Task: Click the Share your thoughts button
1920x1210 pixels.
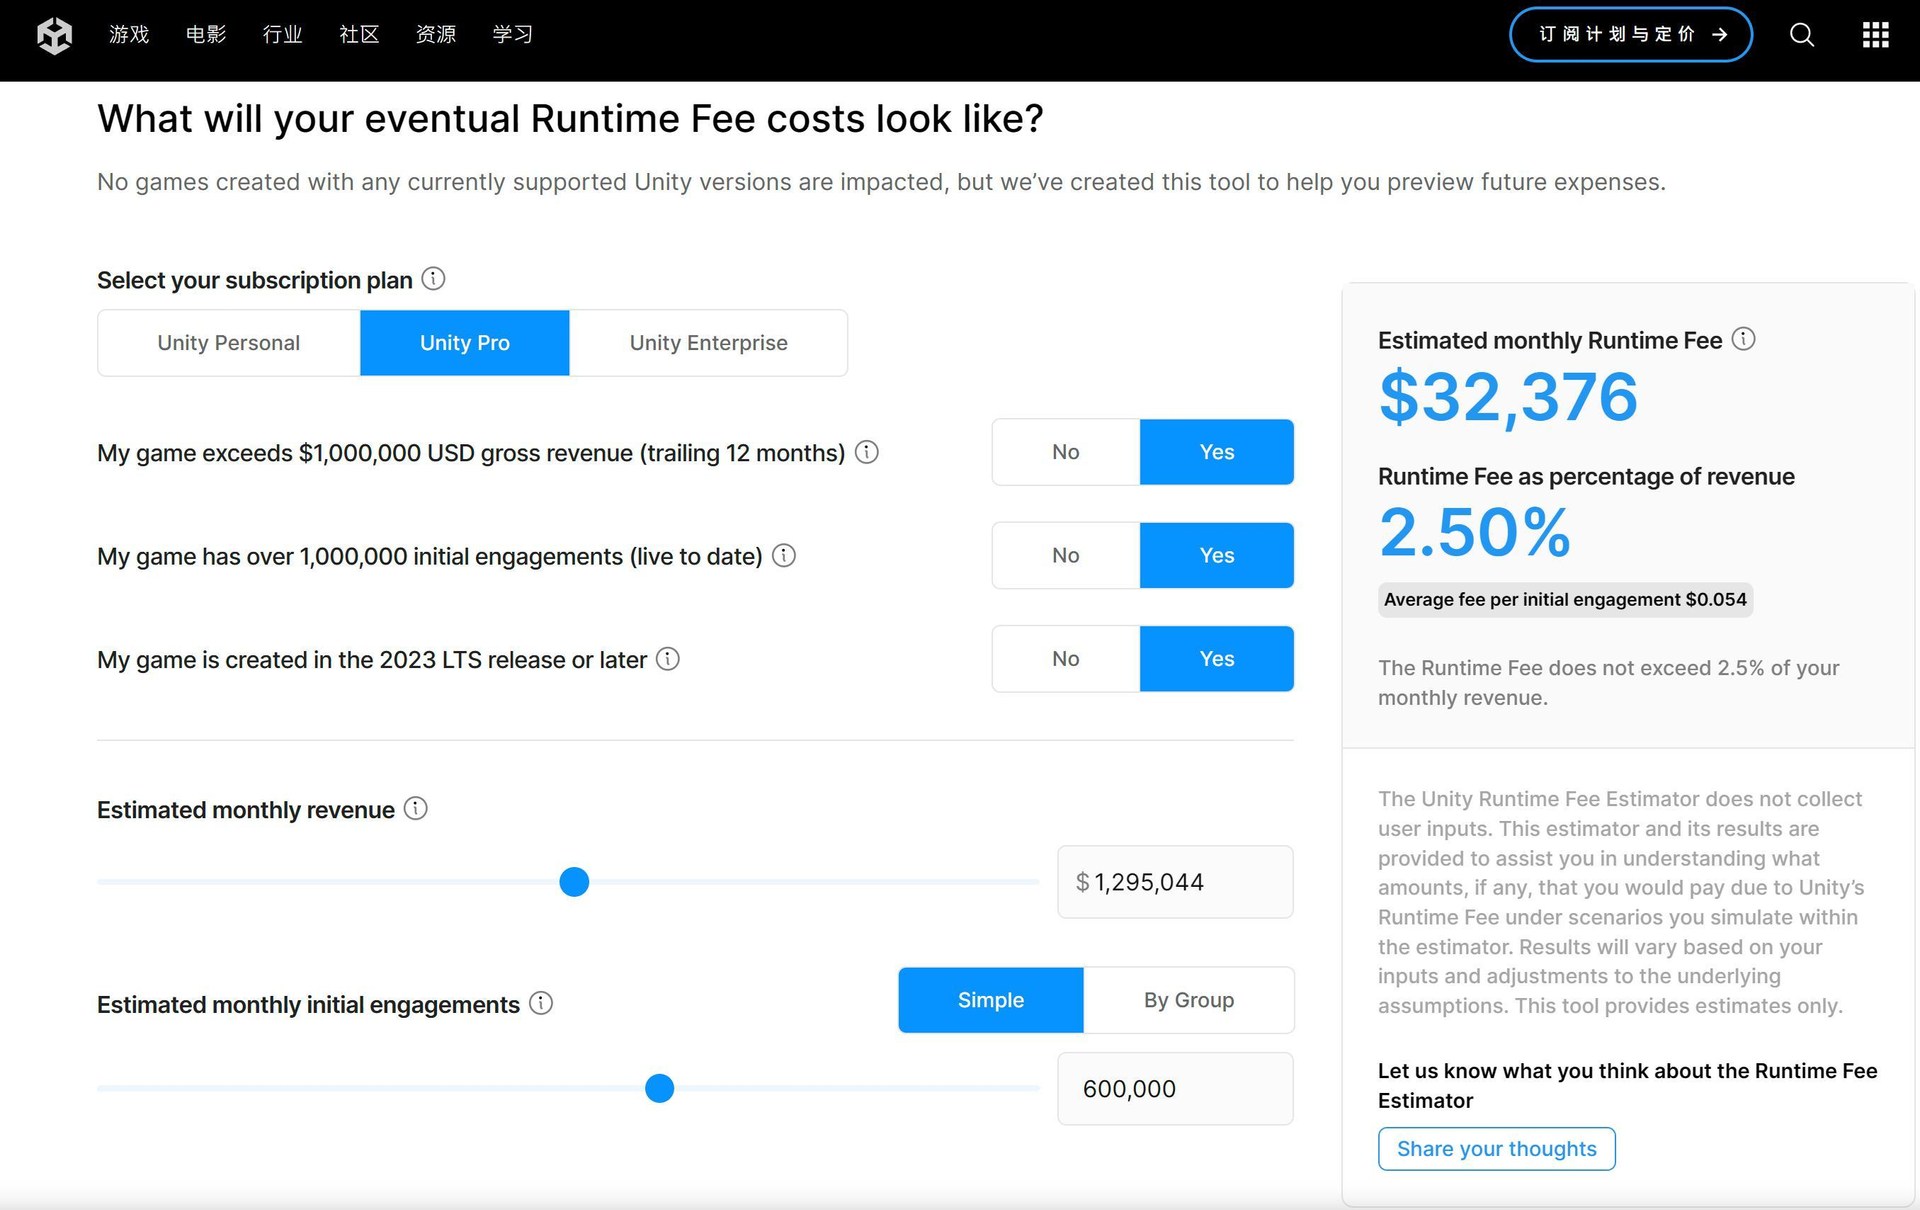Action: tap(1496, 1149)
